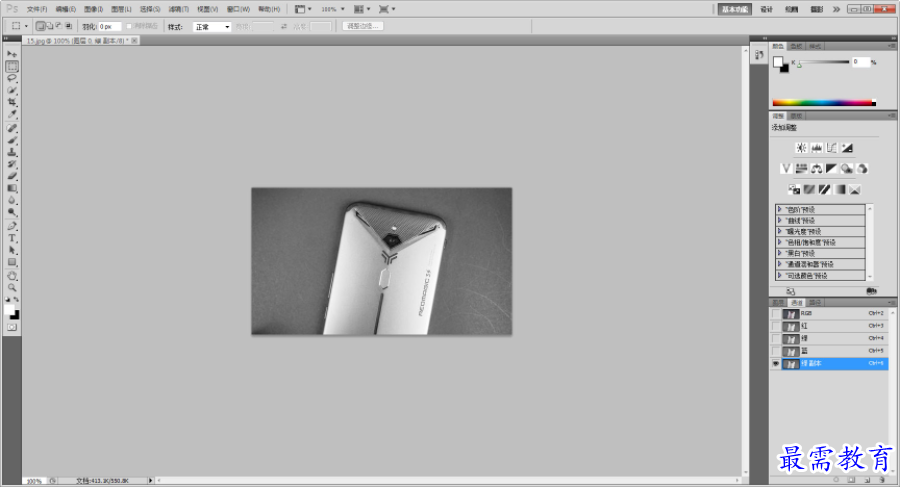Viewport: 901px width, 490px height.
Task: Switch to the 图层 layers tab
Action: point(778,303)
